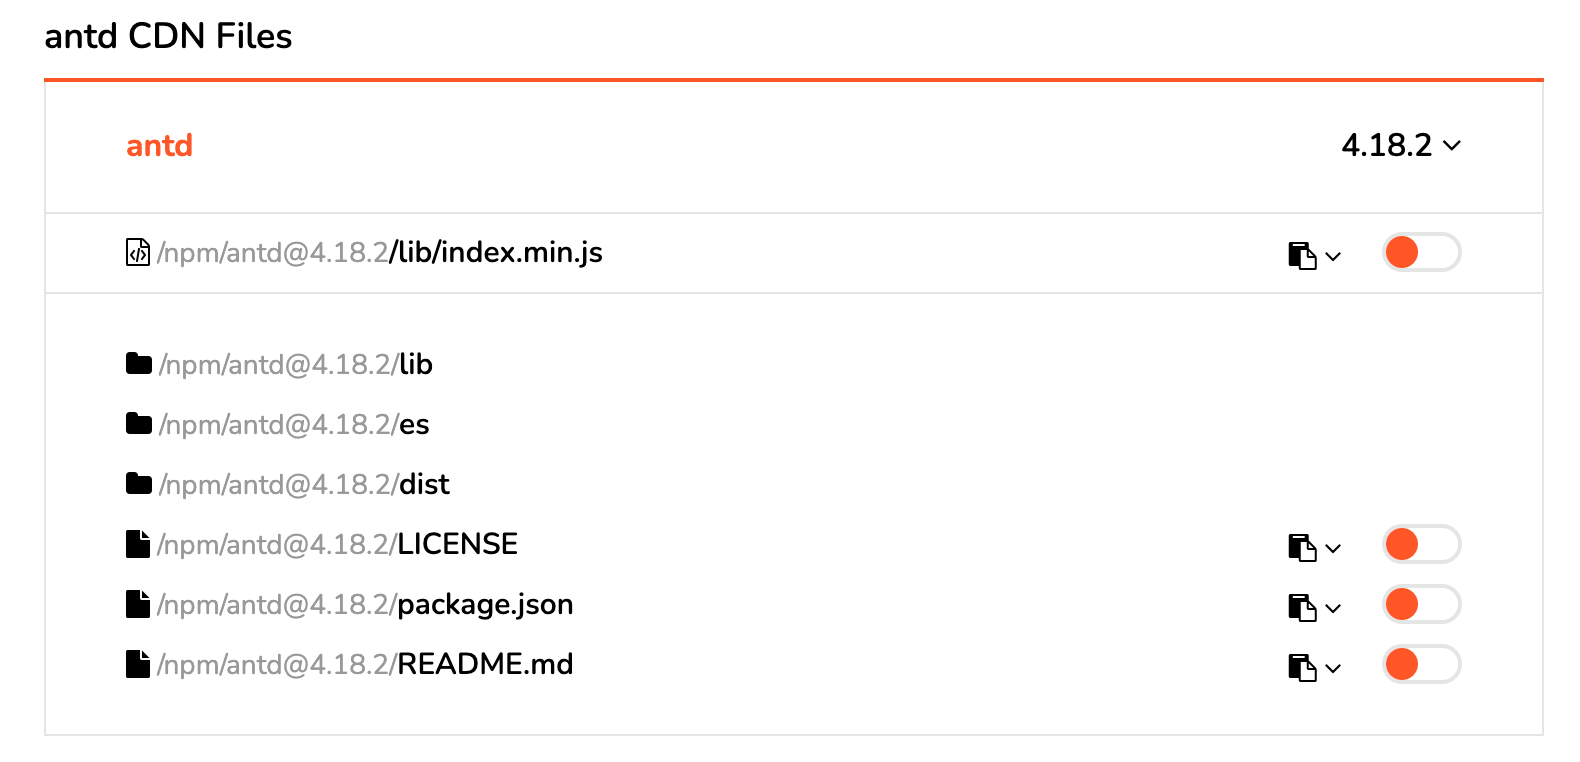Enable the LICENSE file toggle
1580x762 pixels.
(x=1421, y=544)
